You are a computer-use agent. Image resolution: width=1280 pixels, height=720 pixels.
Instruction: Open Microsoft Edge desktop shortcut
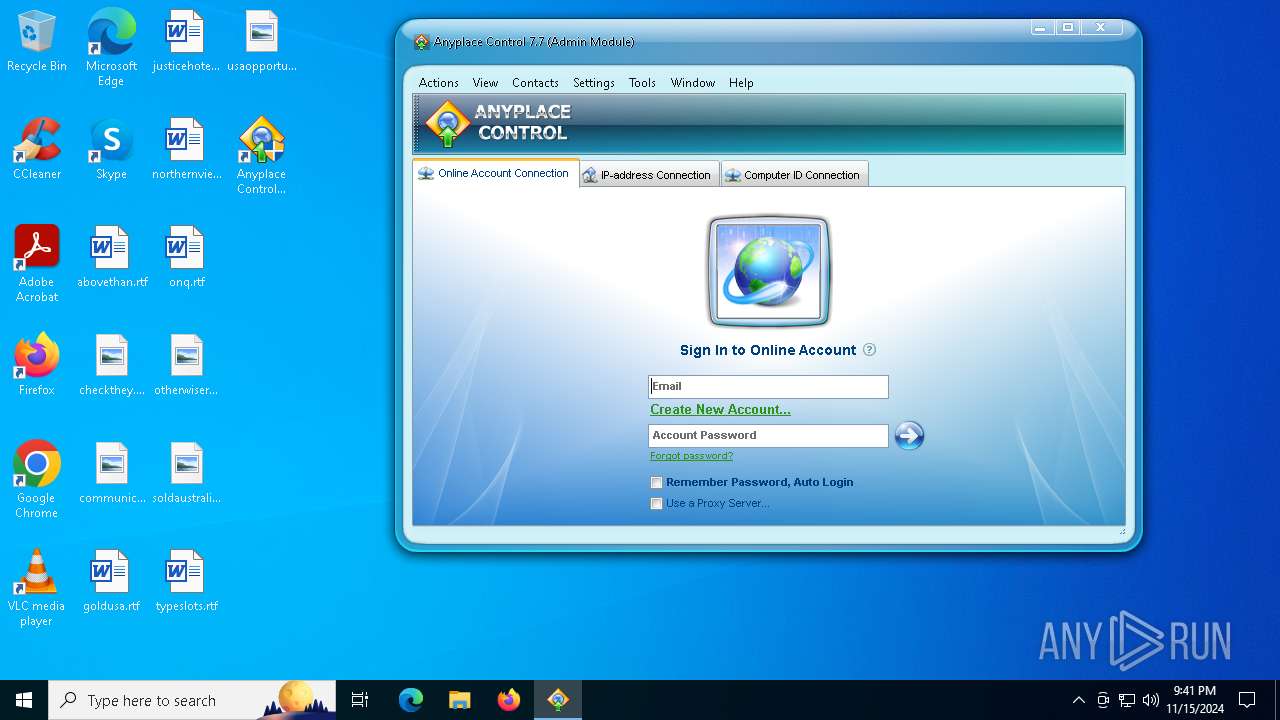click(x=111, y=48)
